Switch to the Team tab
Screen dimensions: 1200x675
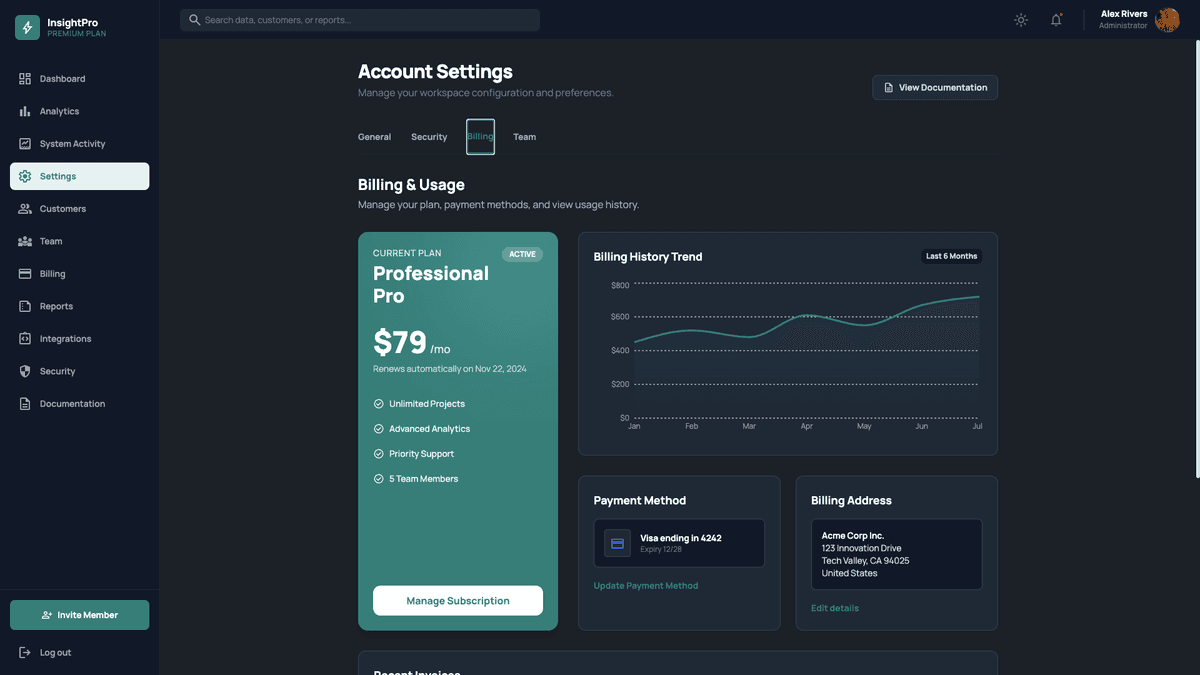[x=524, y=136]
